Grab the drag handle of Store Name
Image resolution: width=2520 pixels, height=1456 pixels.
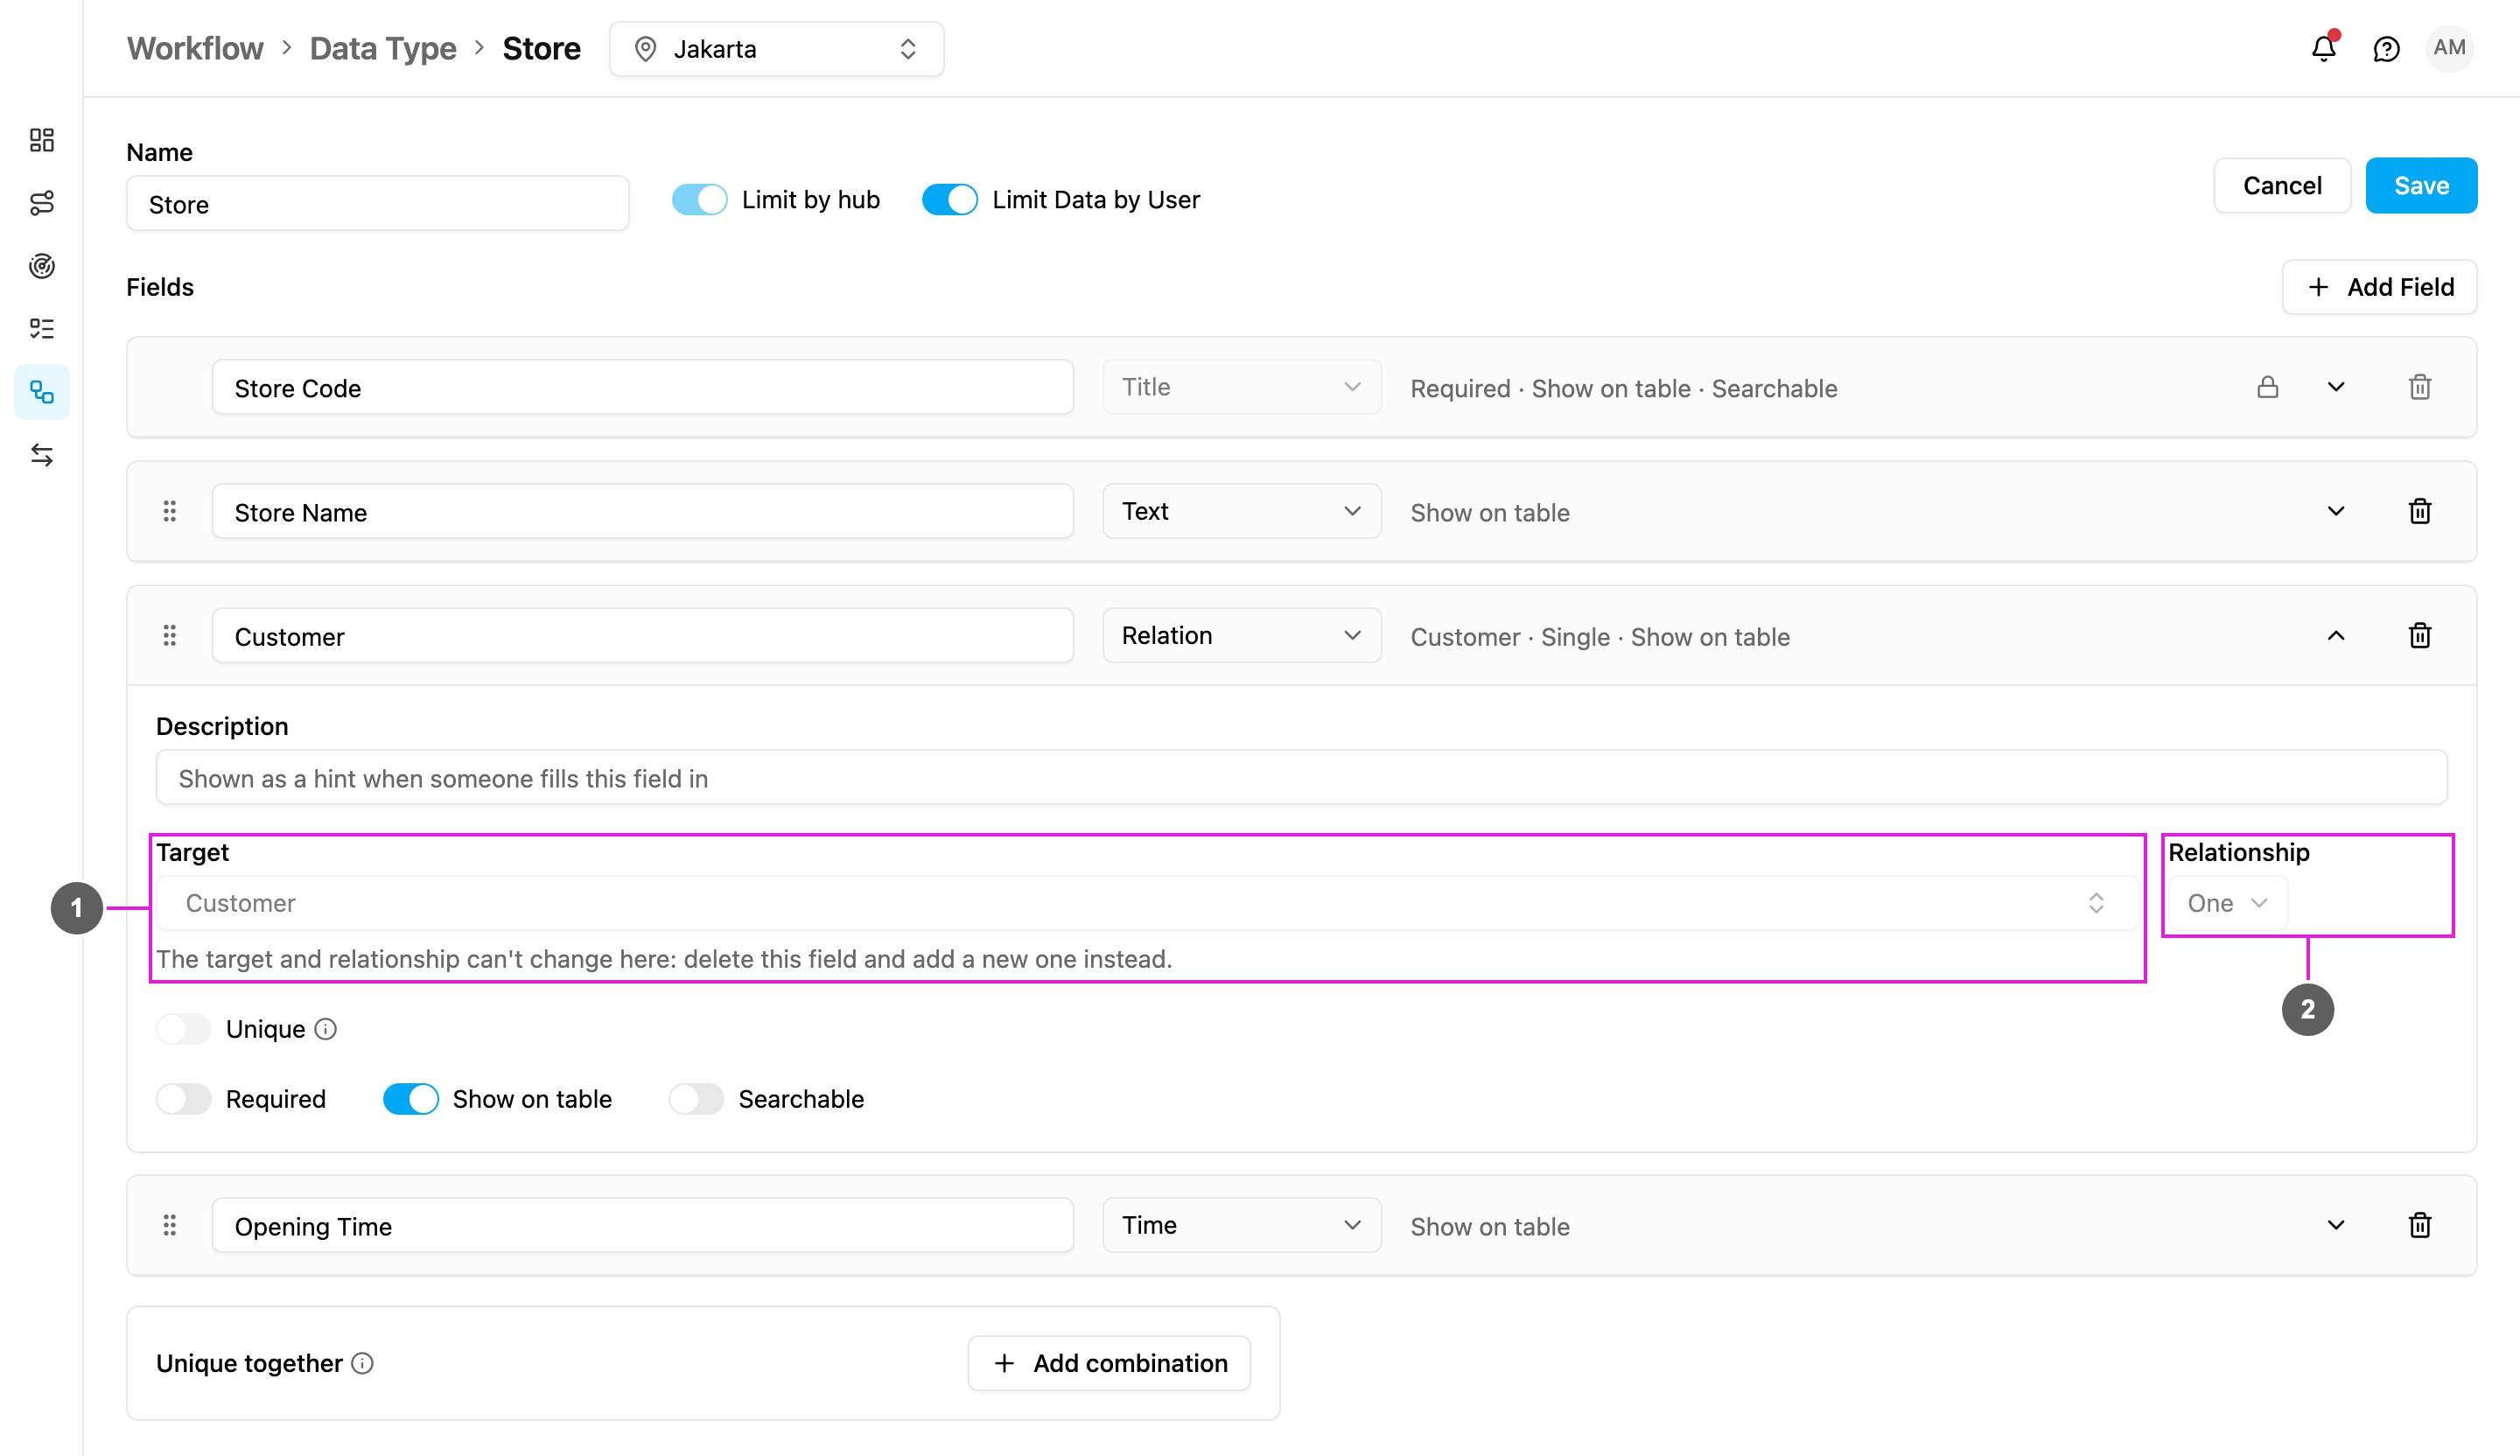170,511
